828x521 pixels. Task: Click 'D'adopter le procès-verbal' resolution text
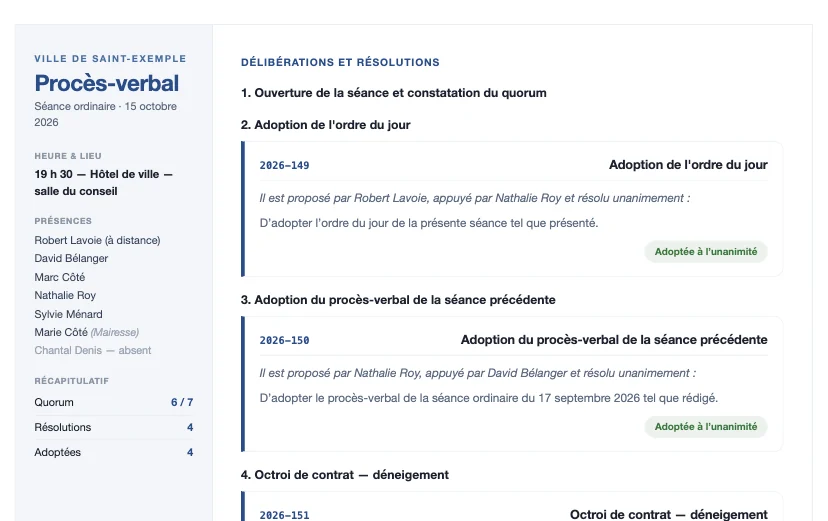coord(488,398)
